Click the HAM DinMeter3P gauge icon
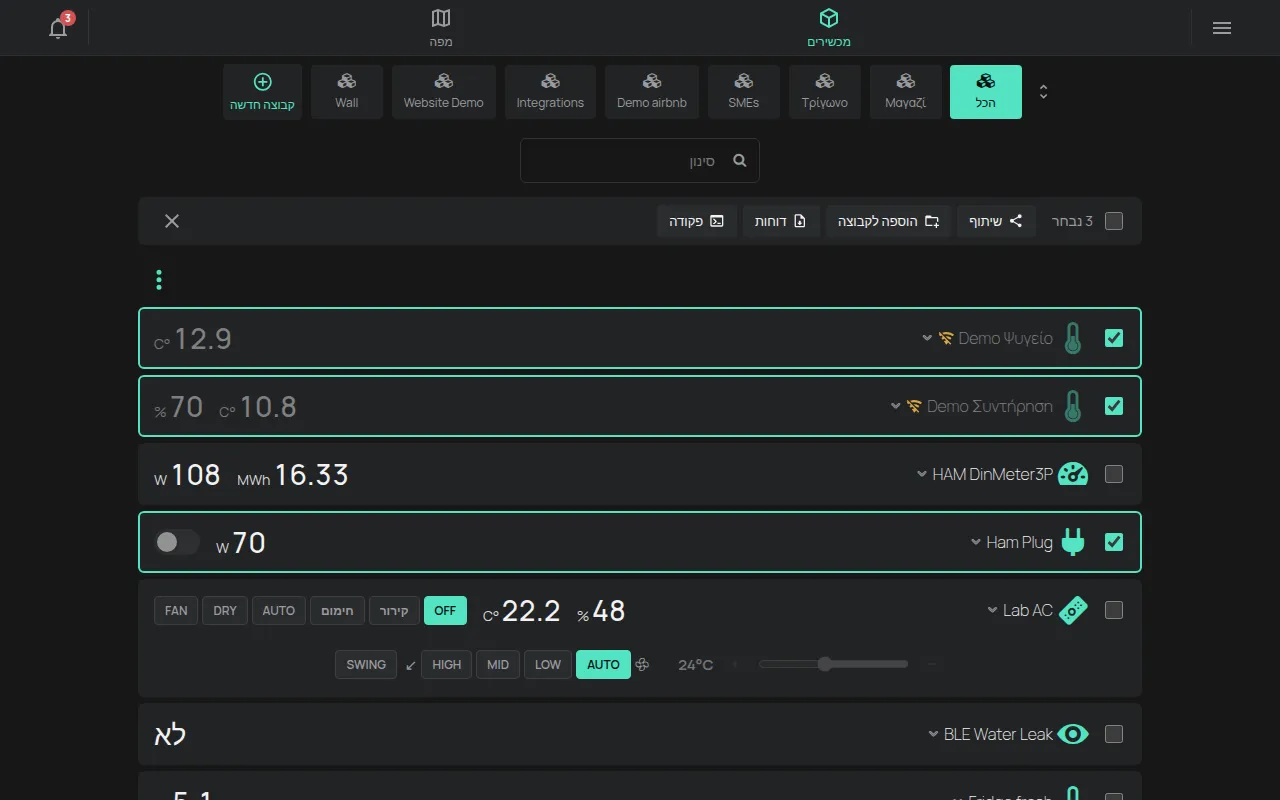Screen dimensions: 1280x800 tap(1073, 474)
